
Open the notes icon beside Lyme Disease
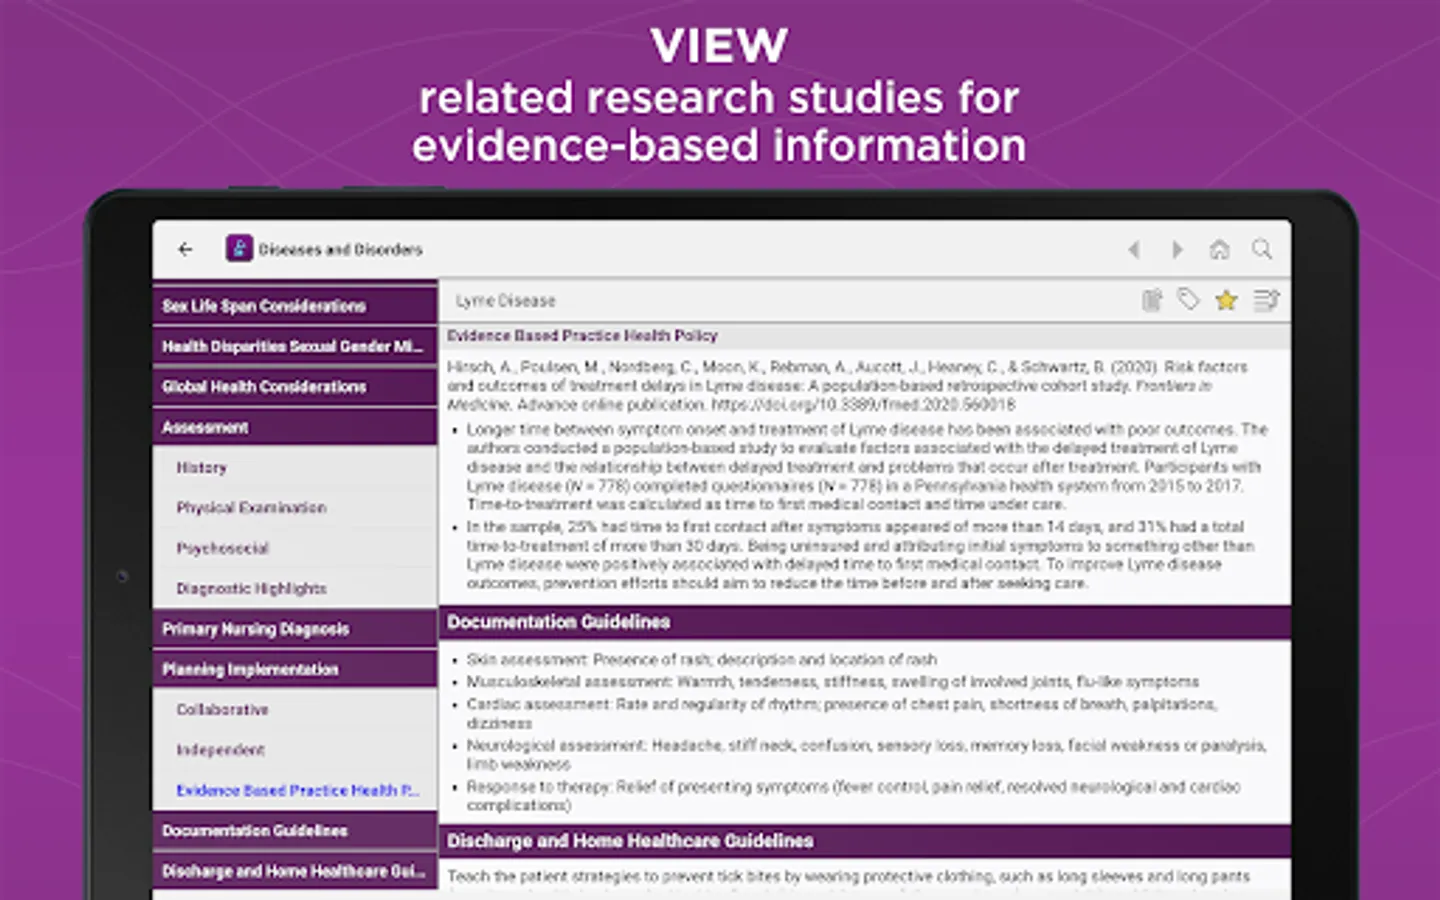(x=1152, y=300)
